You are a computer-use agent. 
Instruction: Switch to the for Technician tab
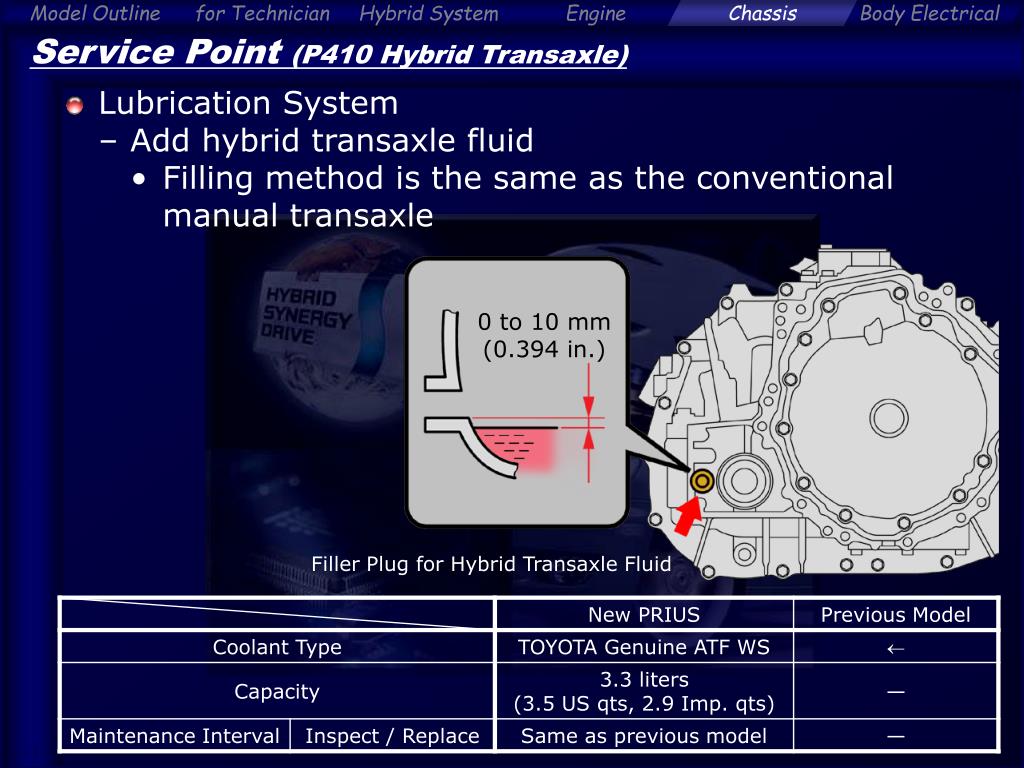pyautogui.click(x=263, y=13)
